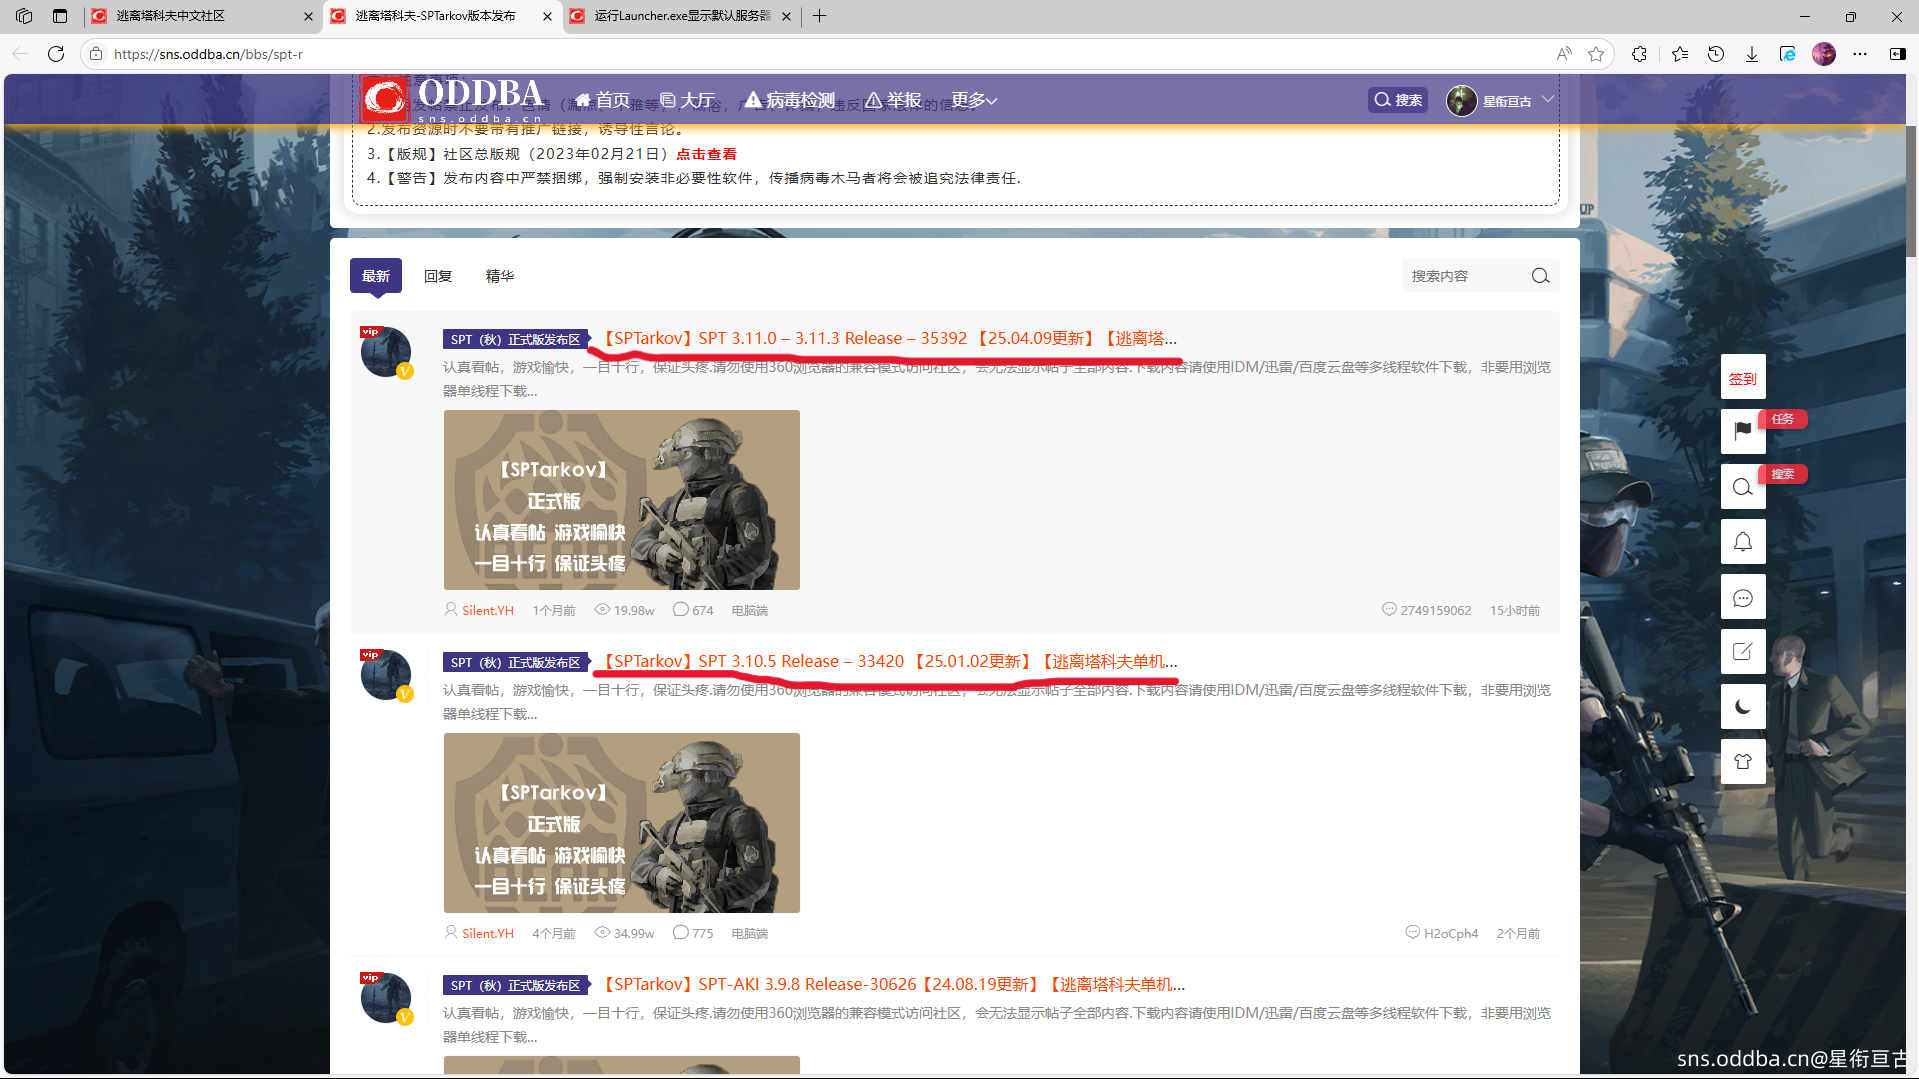Click category tag on SPT 3.10.5 post
This screenshot has height=1079, width=1919.
click(515, 663)
